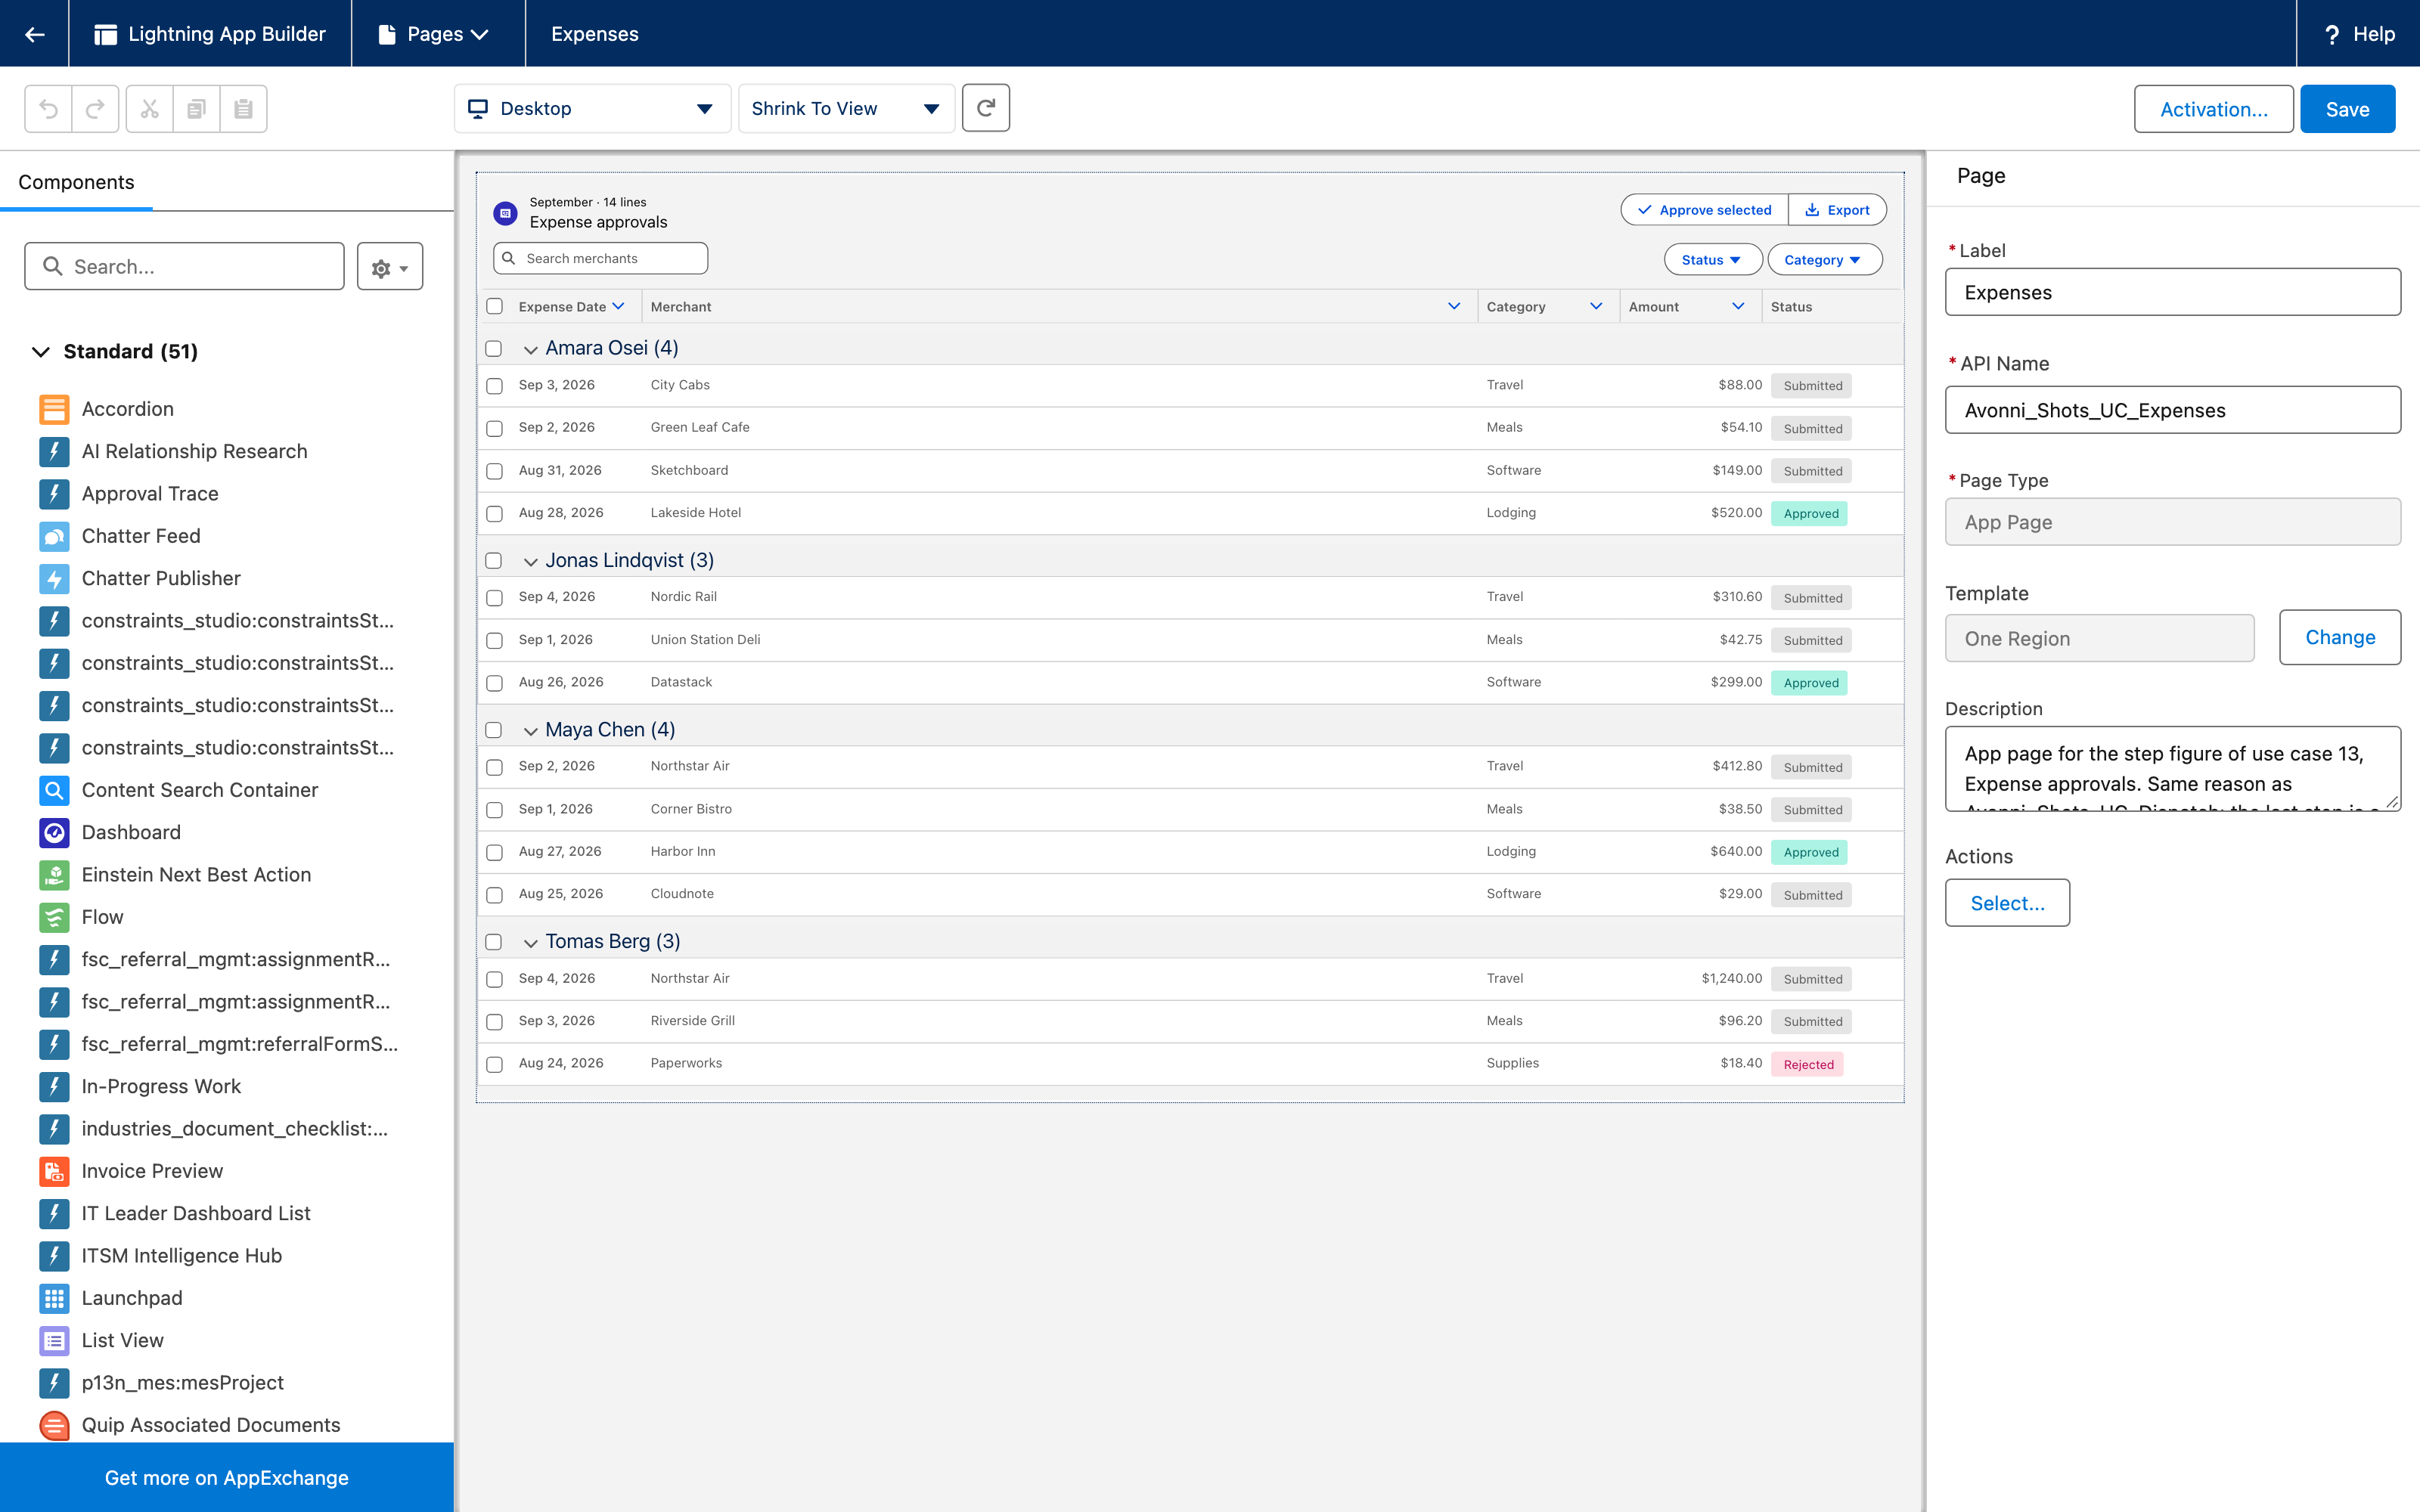The height and width of the screenshot is (1512, 2420).
Task: Click the Activation... button
Action: (2214, 109)
